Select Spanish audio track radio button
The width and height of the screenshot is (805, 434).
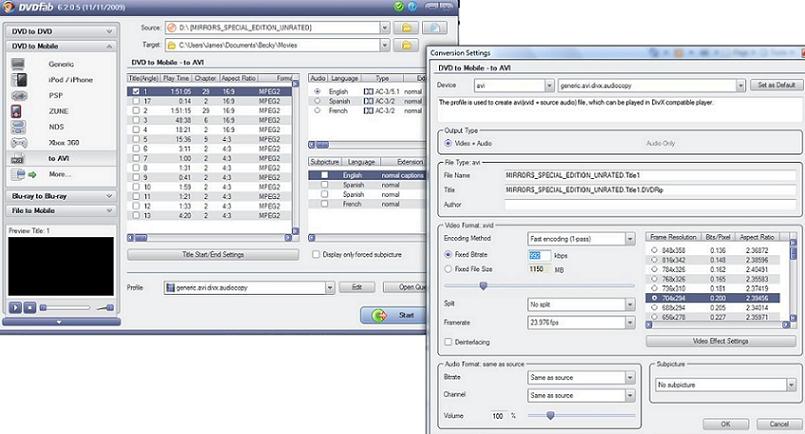[317, 101]
